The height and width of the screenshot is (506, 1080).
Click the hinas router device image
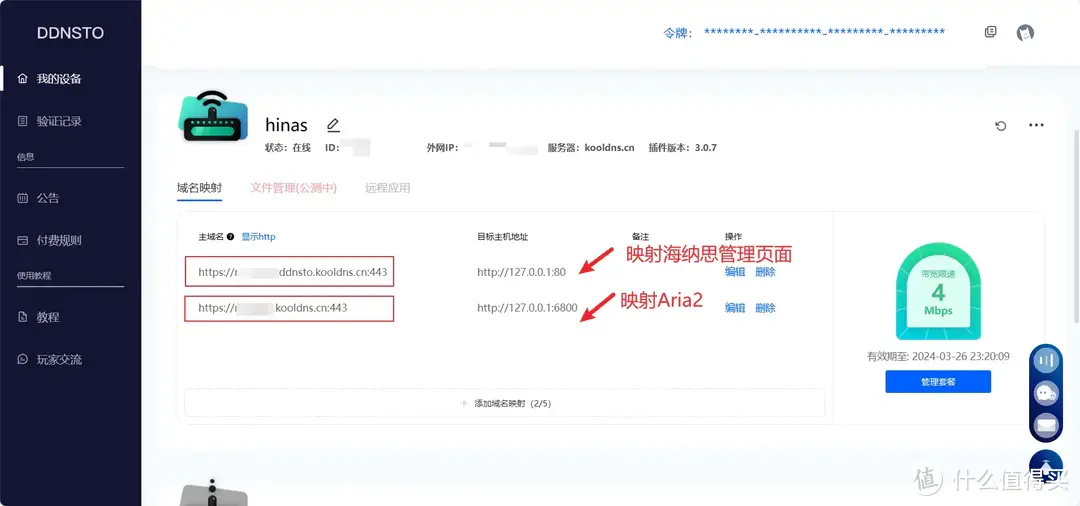213,116
